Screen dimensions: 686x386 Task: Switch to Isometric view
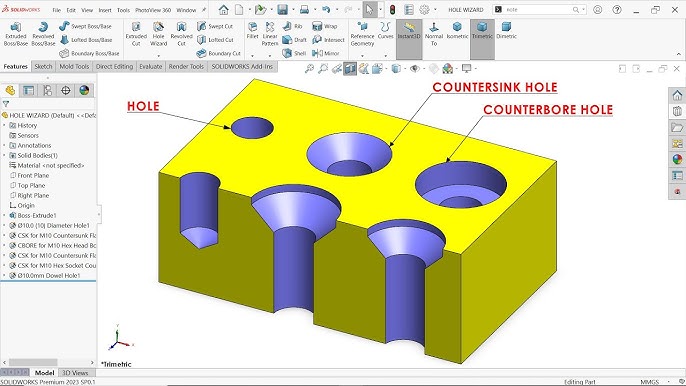(457, 31)
